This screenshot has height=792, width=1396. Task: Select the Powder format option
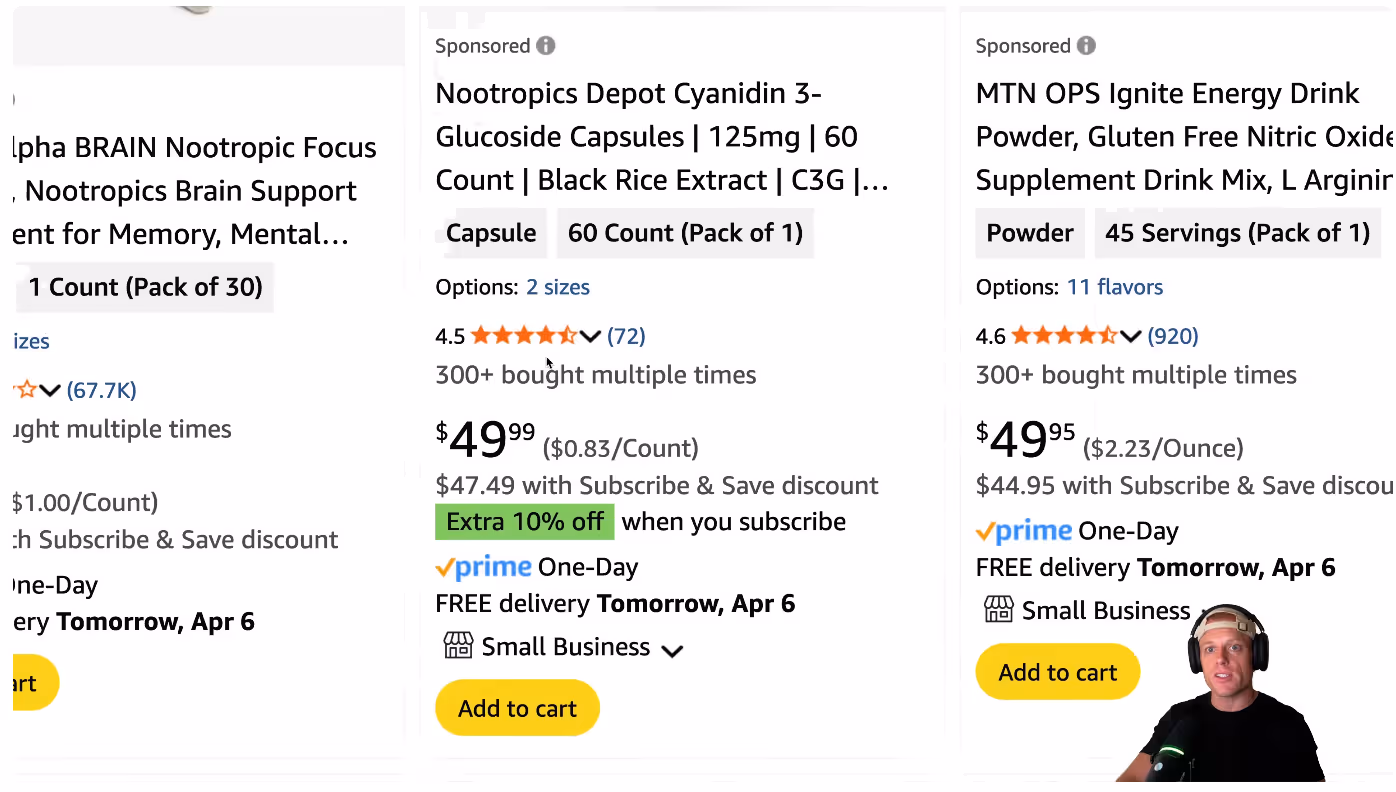point(1030,233)
